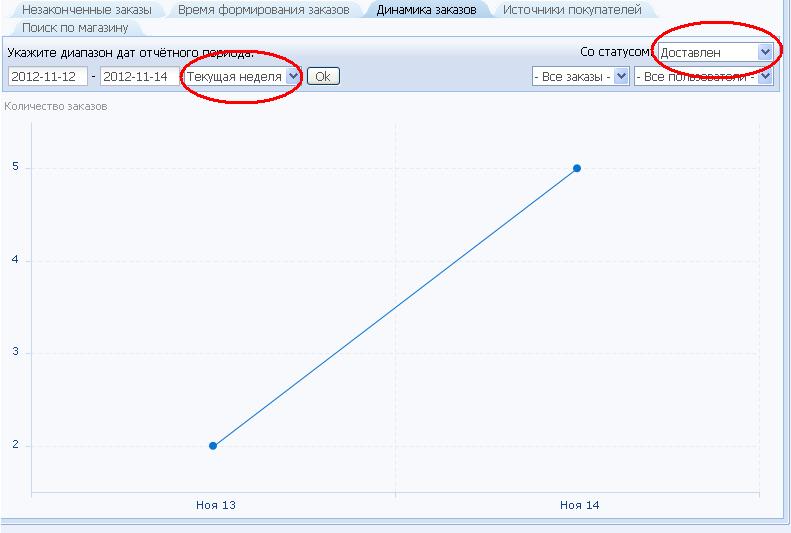Viewport: 791px width, 533px height.
Task: Open the Все пользователи dropdown
Action: (702, 76)
